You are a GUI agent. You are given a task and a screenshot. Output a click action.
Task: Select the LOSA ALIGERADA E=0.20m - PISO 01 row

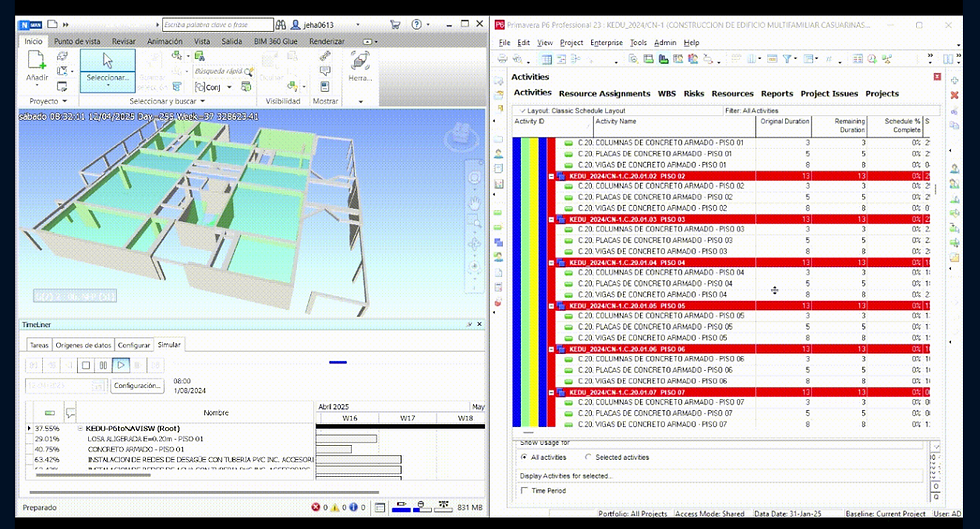coord(169,439)
